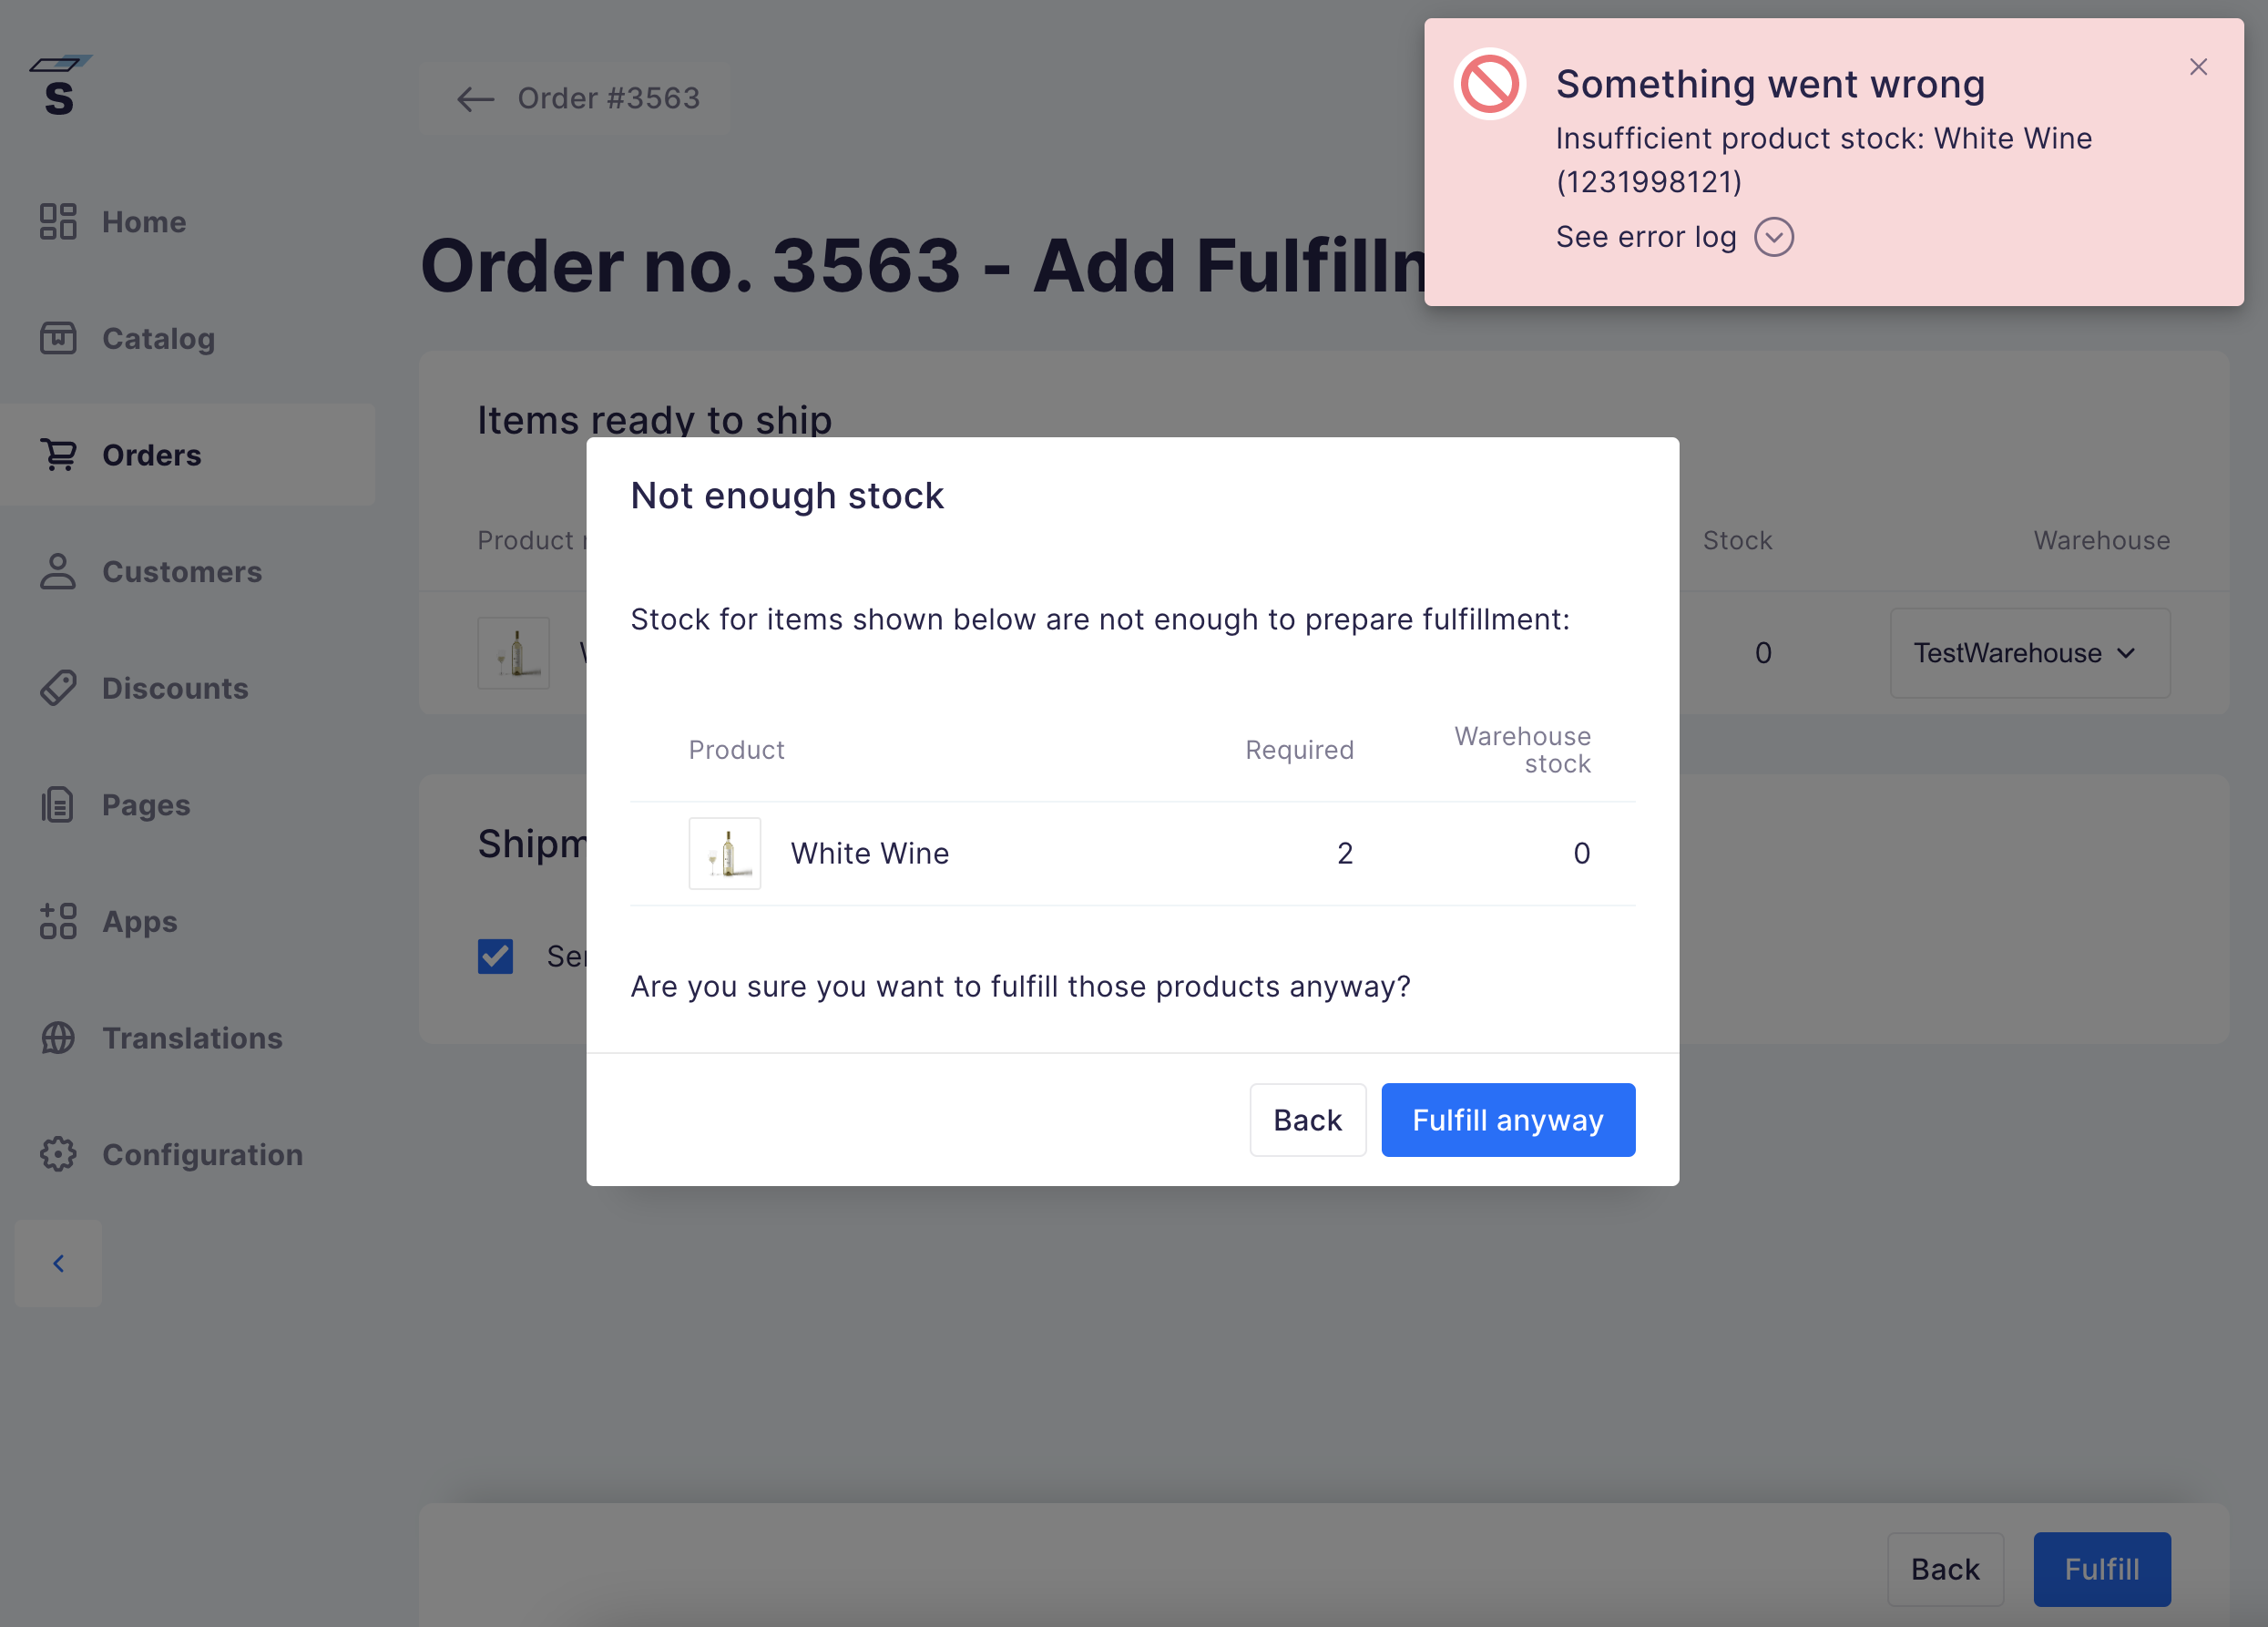
Task: Click the Fulfill anyway button
Action: [1507, 1119]
